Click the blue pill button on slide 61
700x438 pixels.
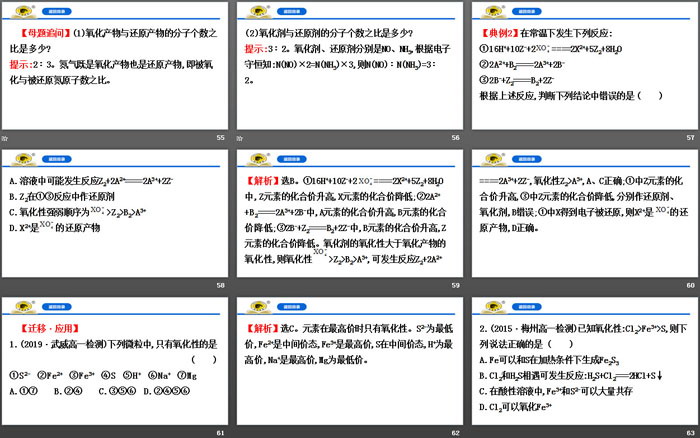point(57,307)
